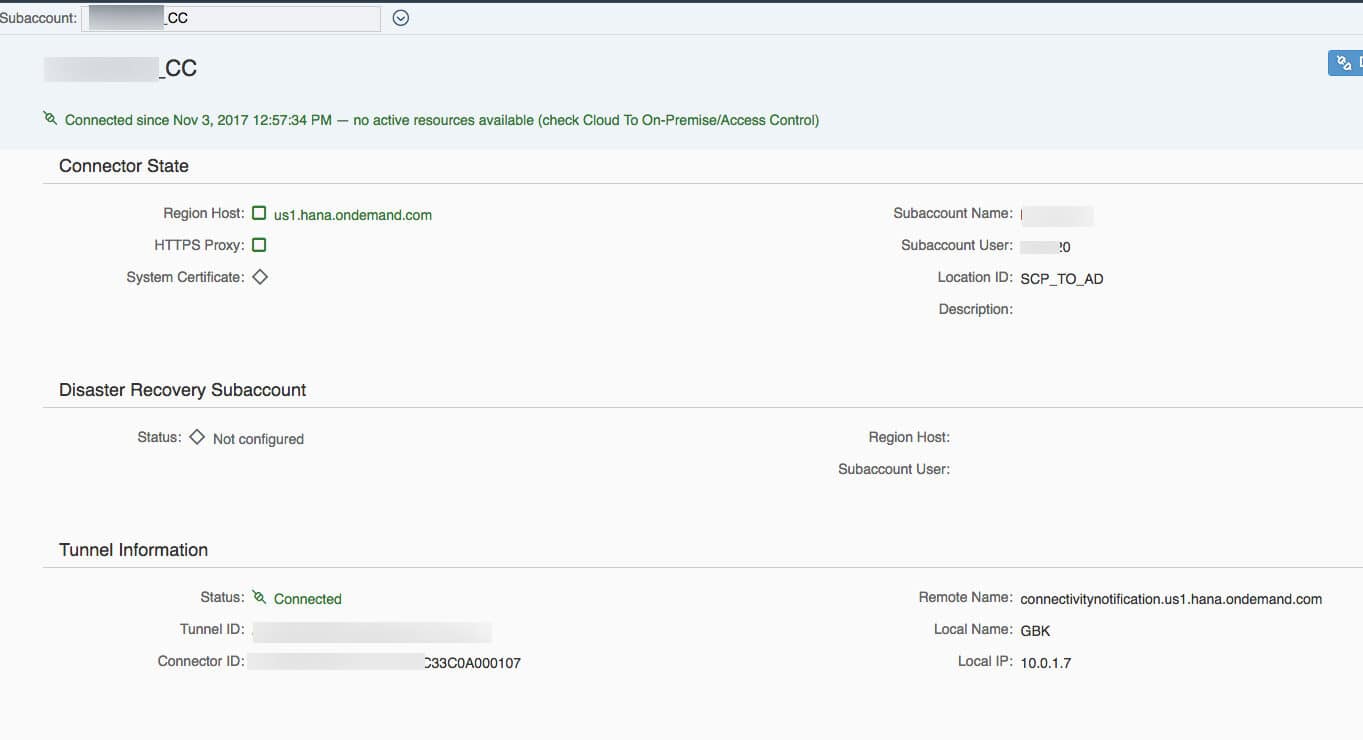Click the Local Name value GBK
Screen dimensions: 1363x740
[x=1035, y=631]
